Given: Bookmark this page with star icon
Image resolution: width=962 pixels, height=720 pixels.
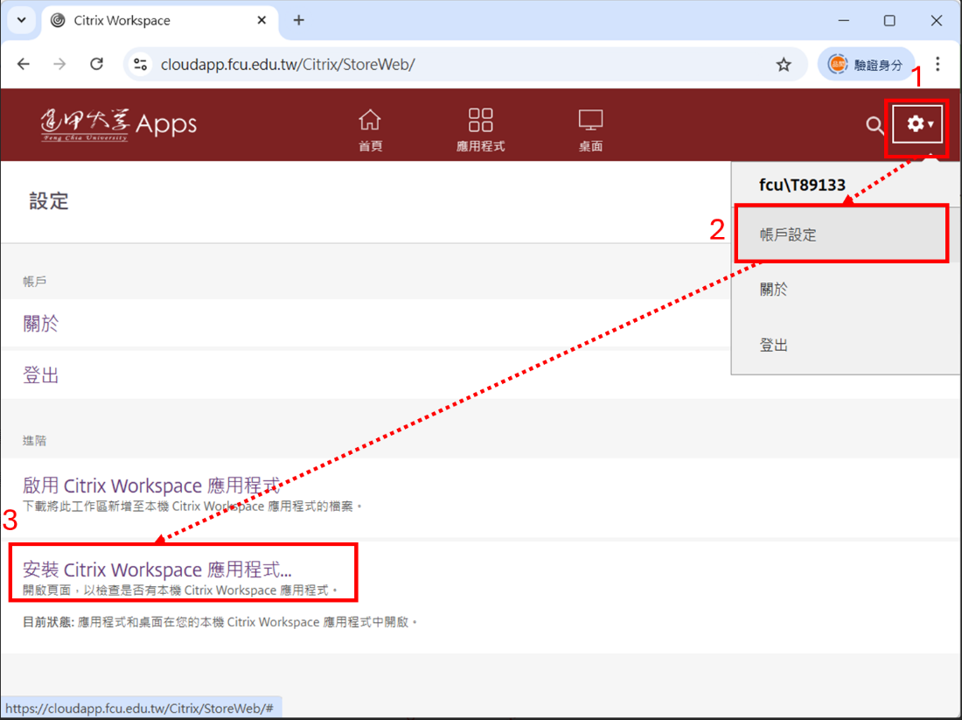Looking at the screenshot, I should point(783,64).
